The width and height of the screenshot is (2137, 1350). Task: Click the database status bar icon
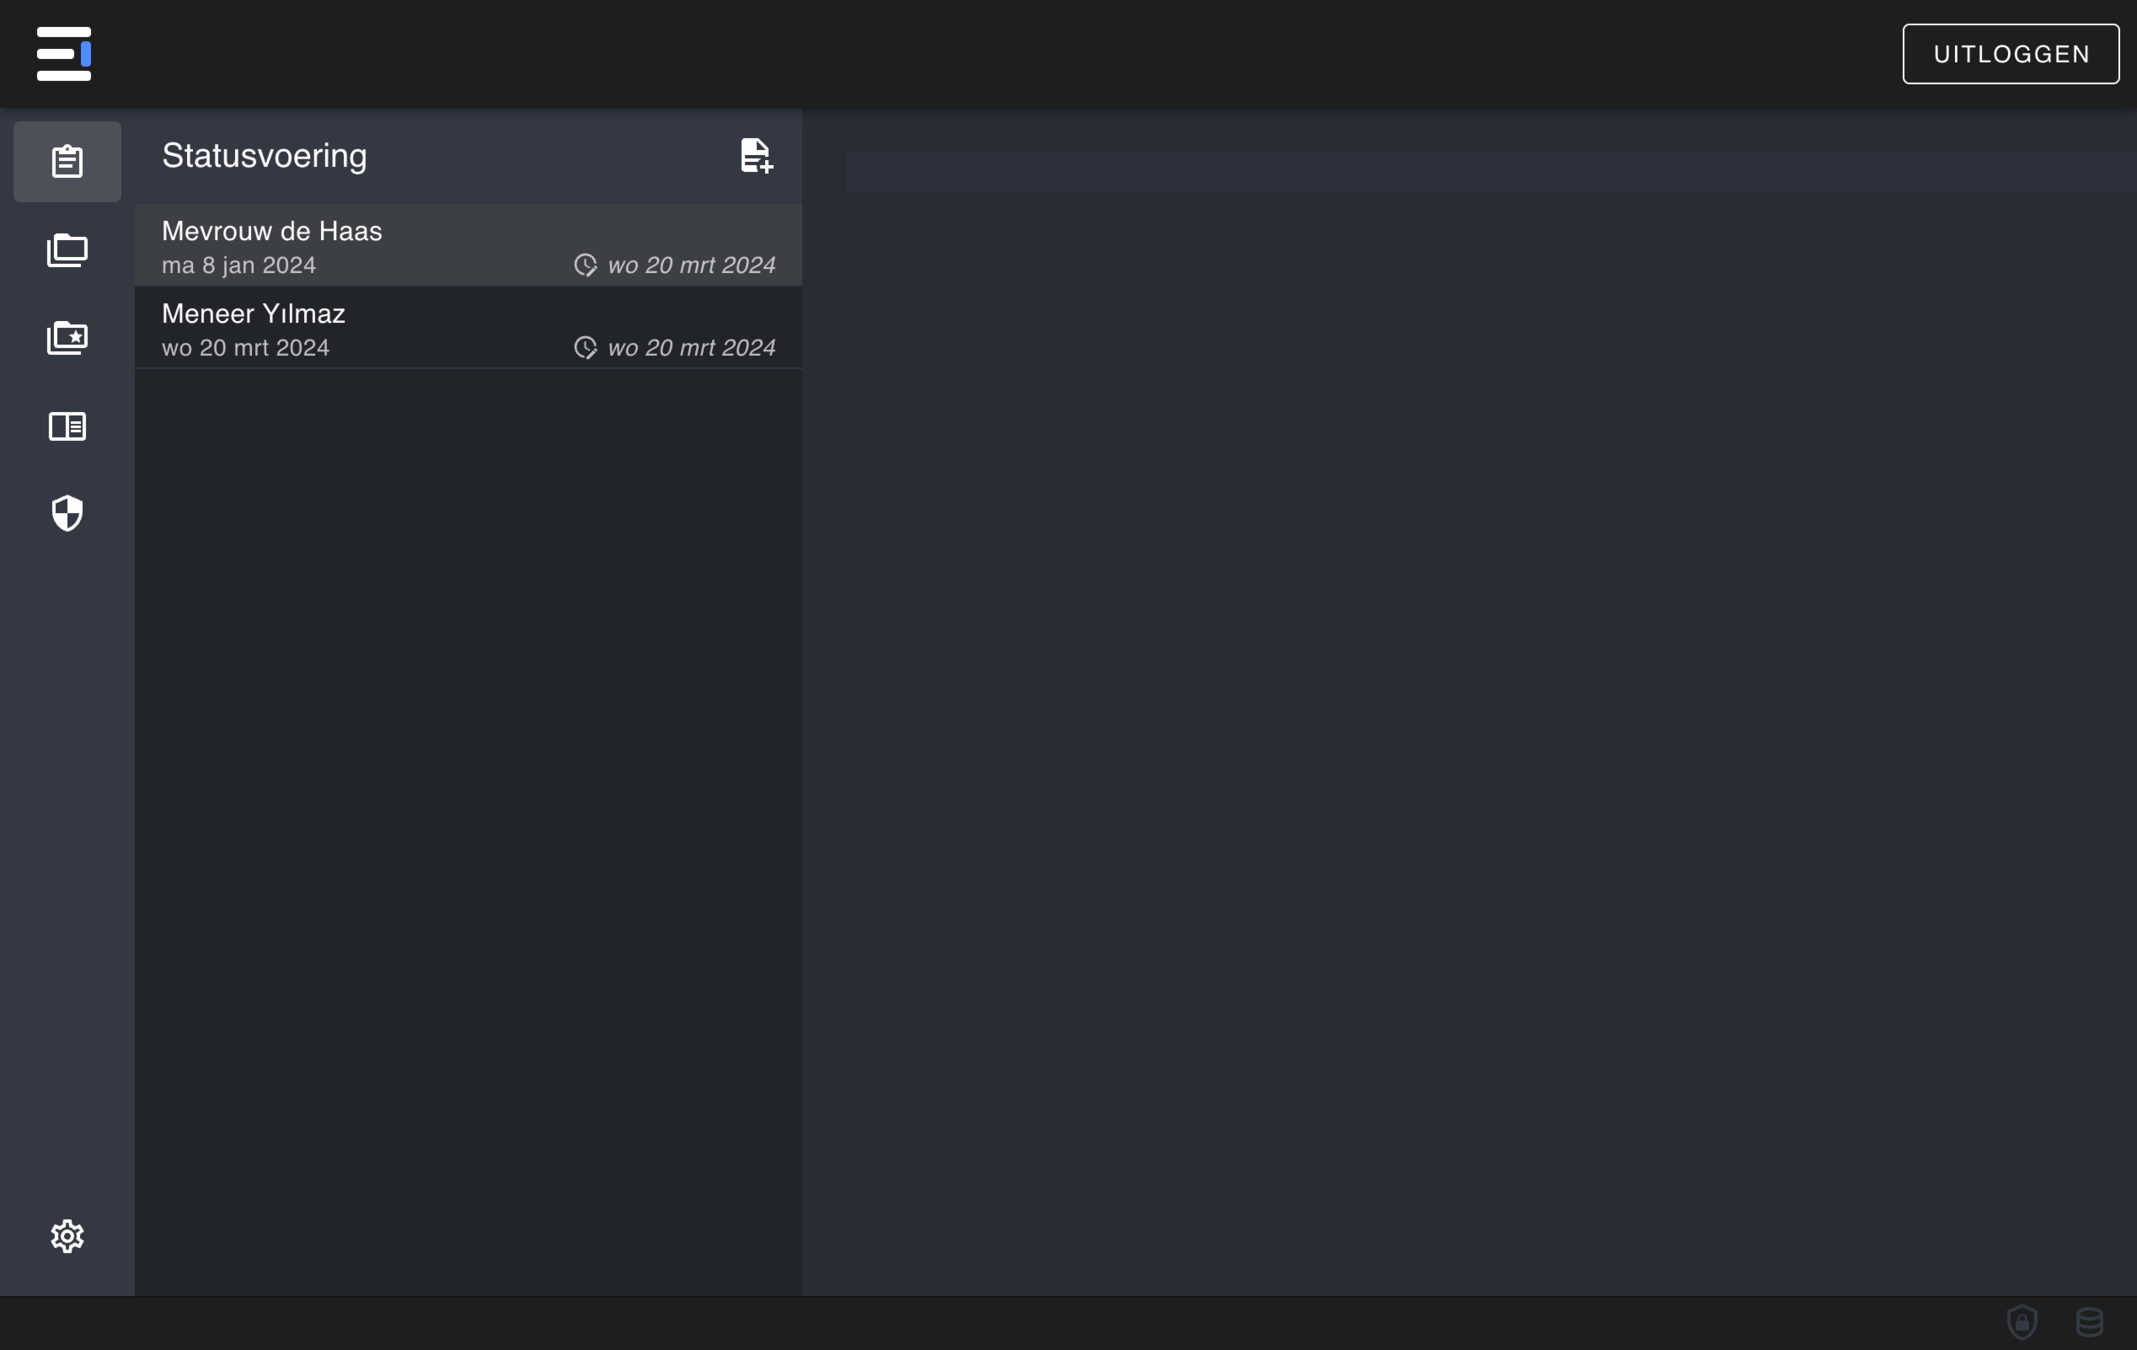point(2089,1322)
